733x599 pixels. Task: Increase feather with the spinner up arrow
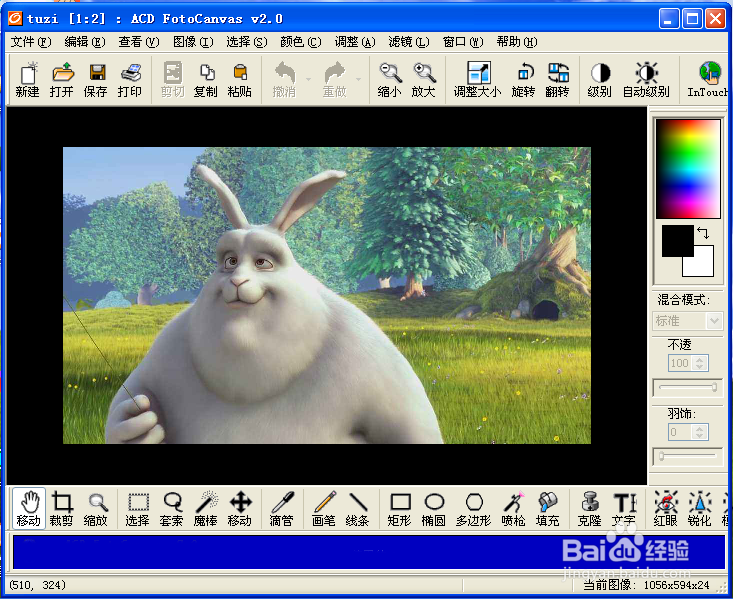coord(700,428)
